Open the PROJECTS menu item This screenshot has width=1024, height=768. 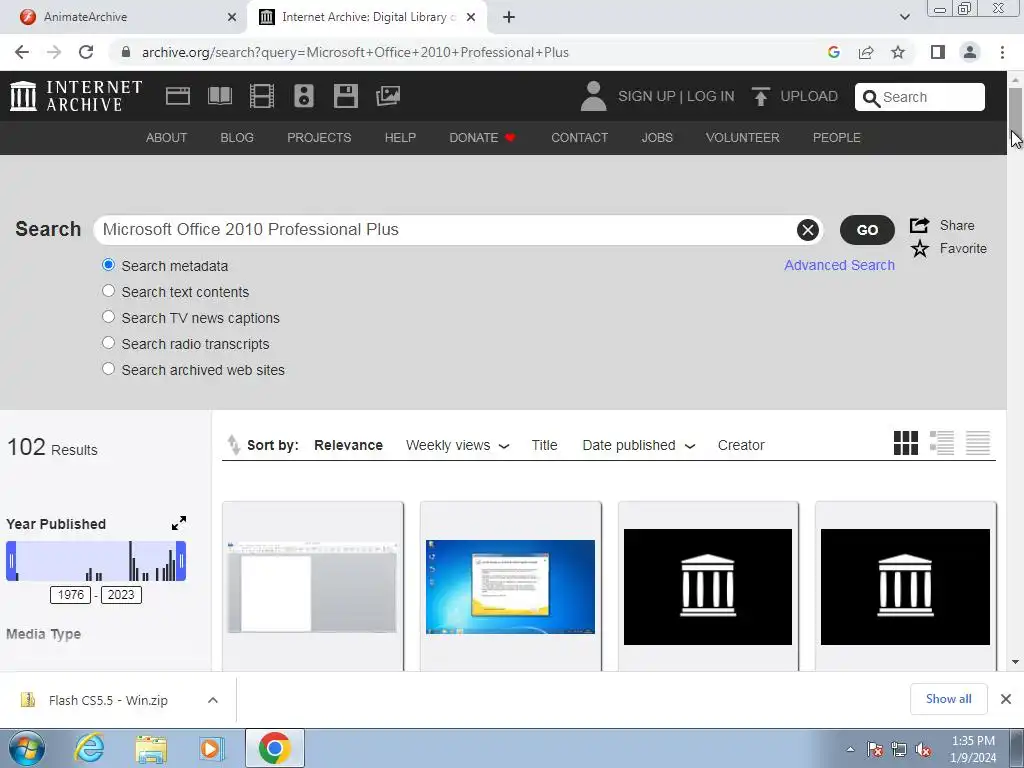(x=319, y=138)
